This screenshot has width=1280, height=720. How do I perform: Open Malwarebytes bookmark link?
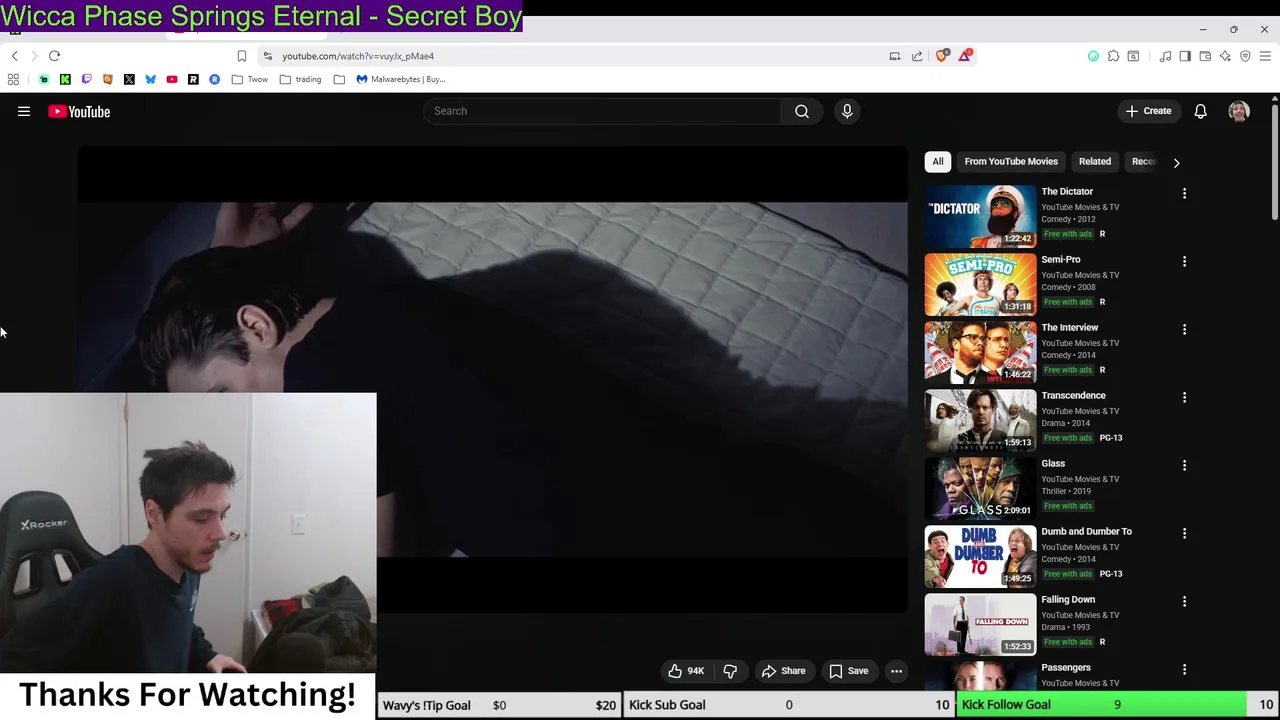pyautogui.click(x=400, y=79)
